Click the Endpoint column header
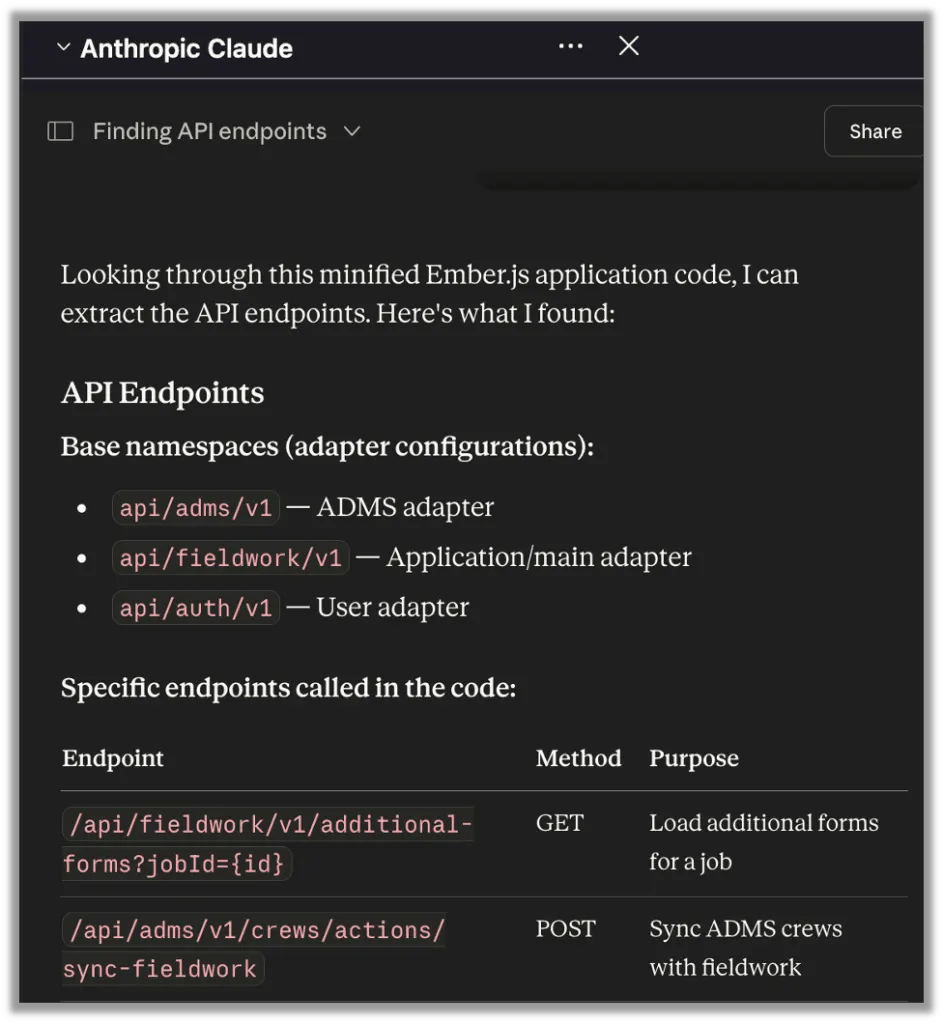 [113, 758]
